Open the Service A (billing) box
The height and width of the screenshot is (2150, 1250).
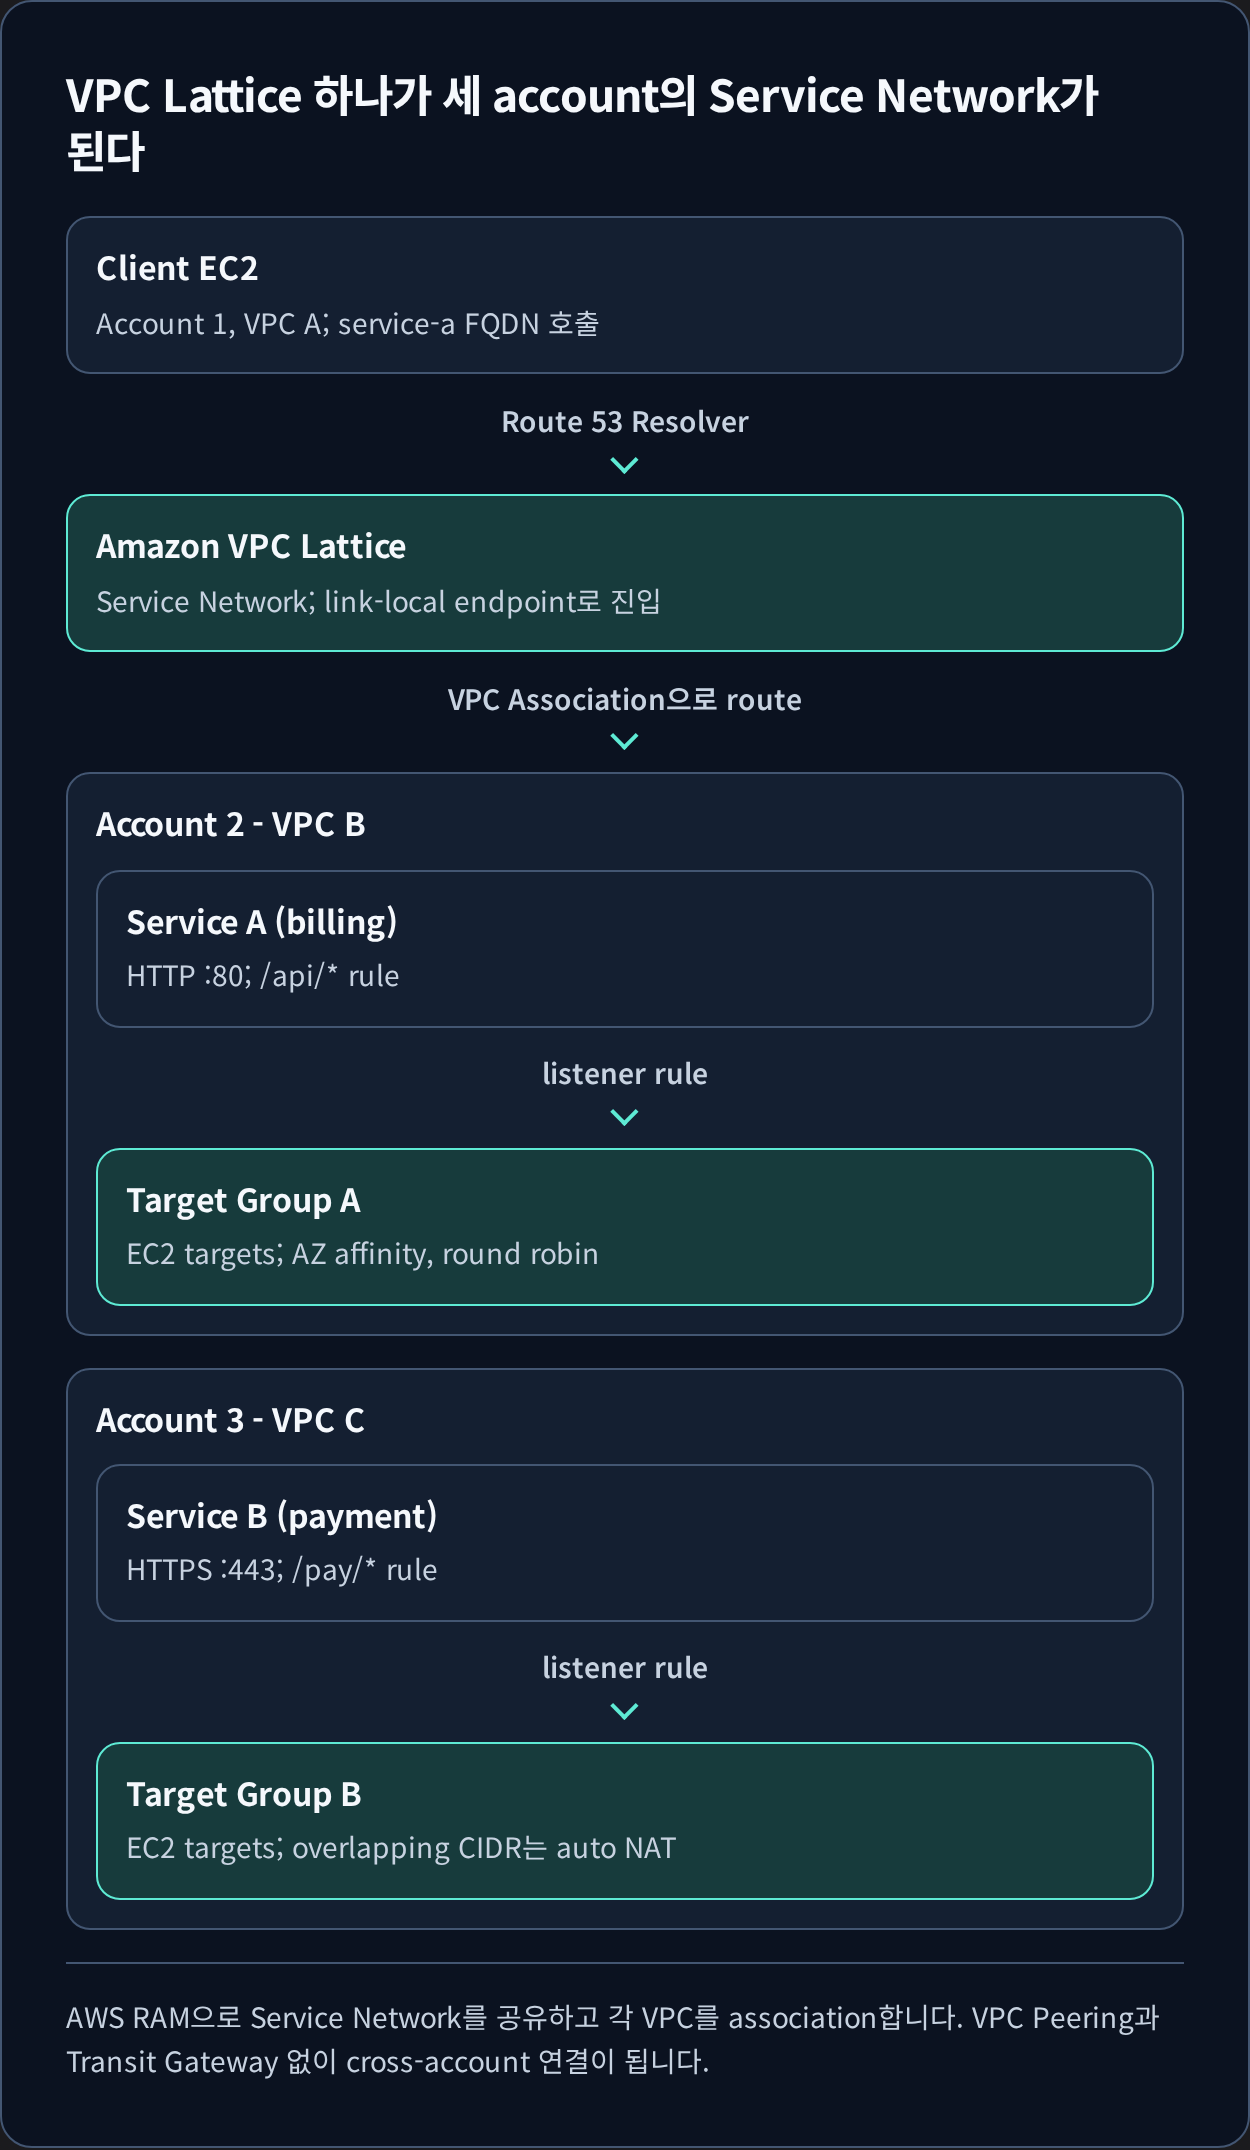tap(625, 949)
